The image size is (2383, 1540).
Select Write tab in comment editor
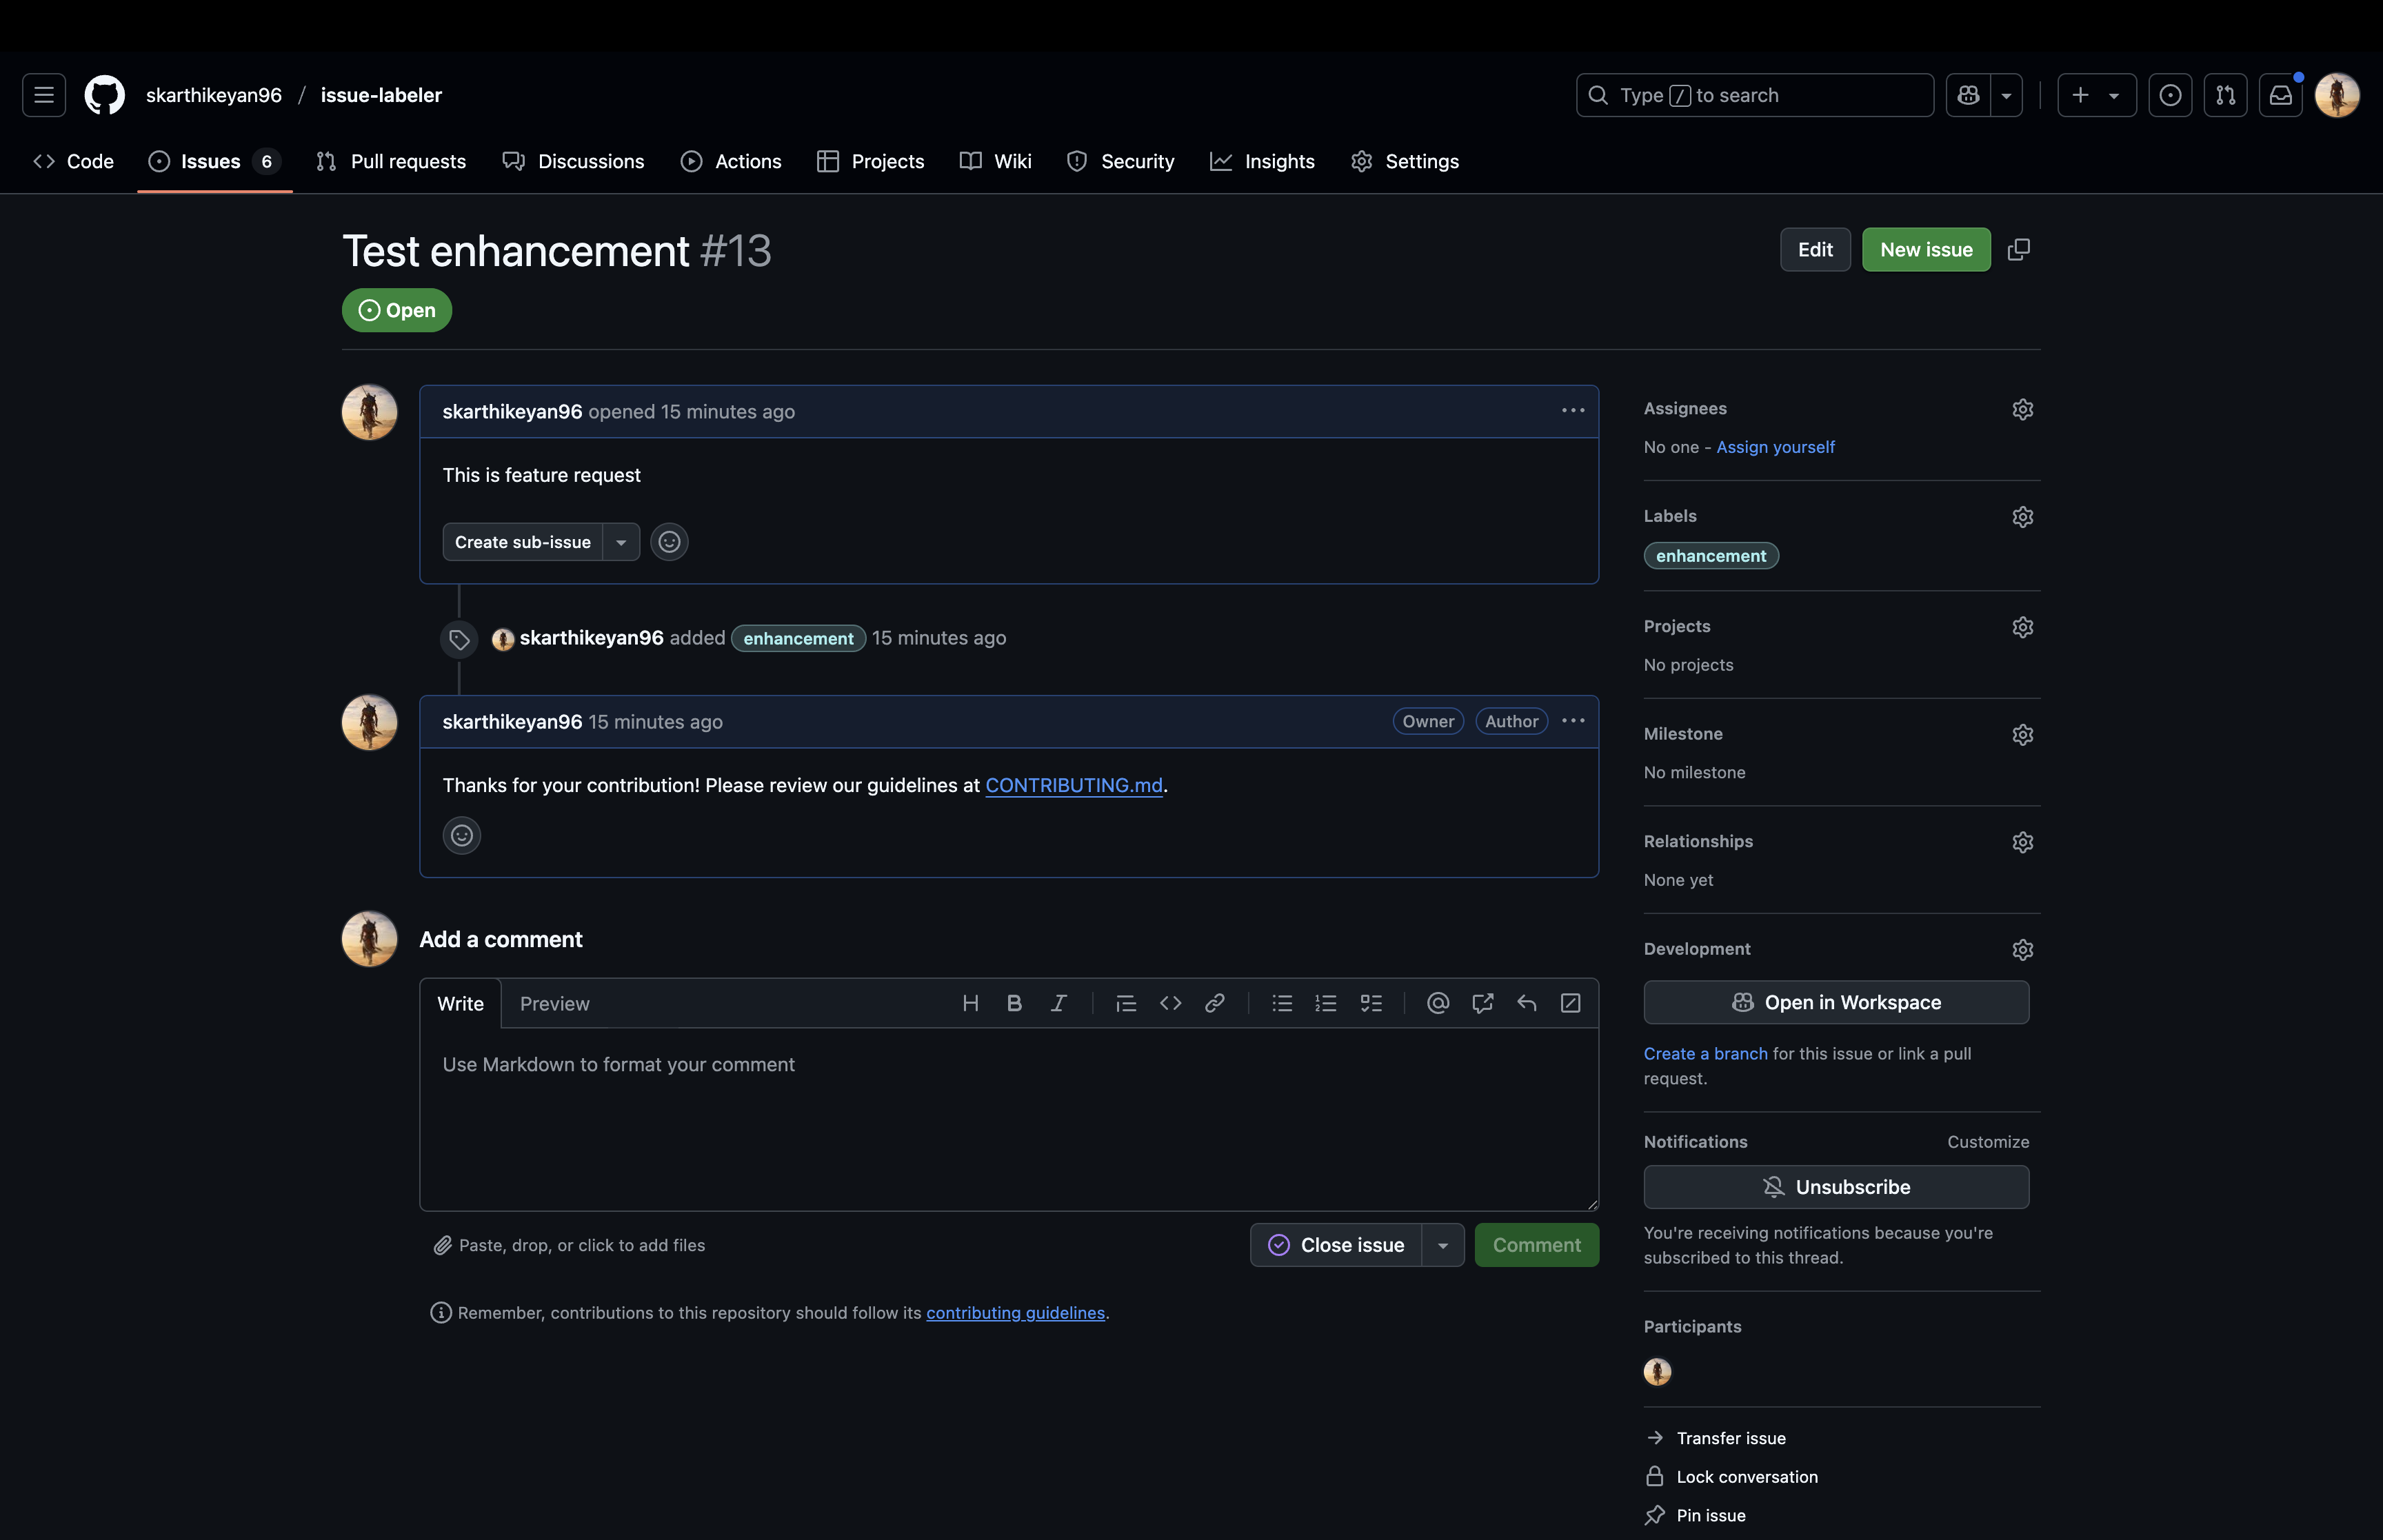tap(460, 1004)
